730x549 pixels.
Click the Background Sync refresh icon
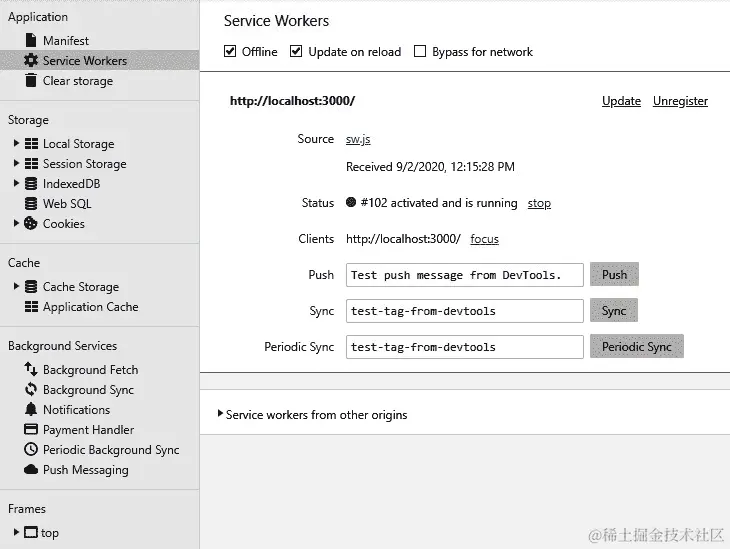(x=31, y=389)
